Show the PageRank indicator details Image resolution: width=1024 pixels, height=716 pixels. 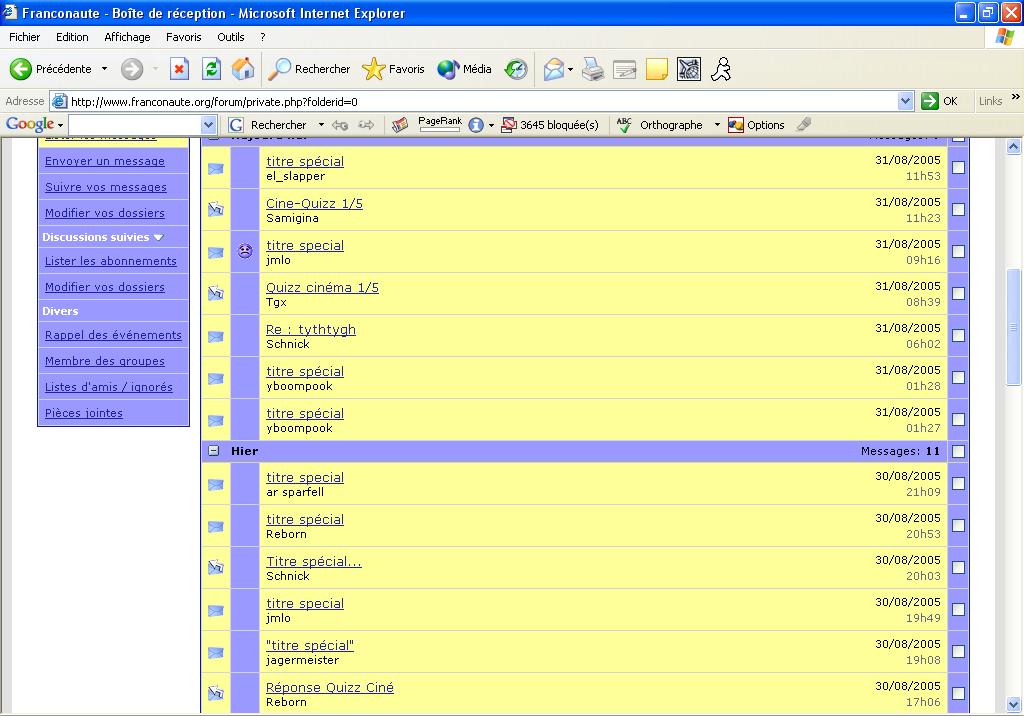[440, 124]
